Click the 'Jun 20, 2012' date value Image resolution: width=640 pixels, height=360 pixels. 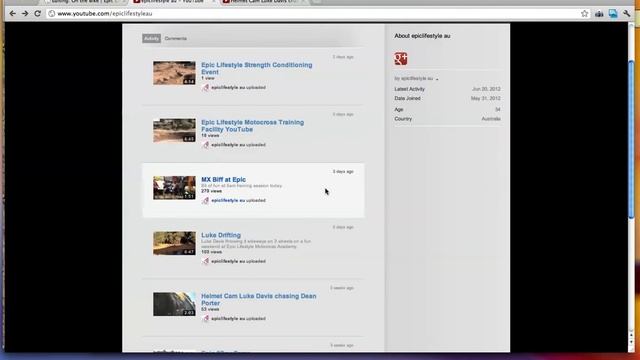coord(486,89)
